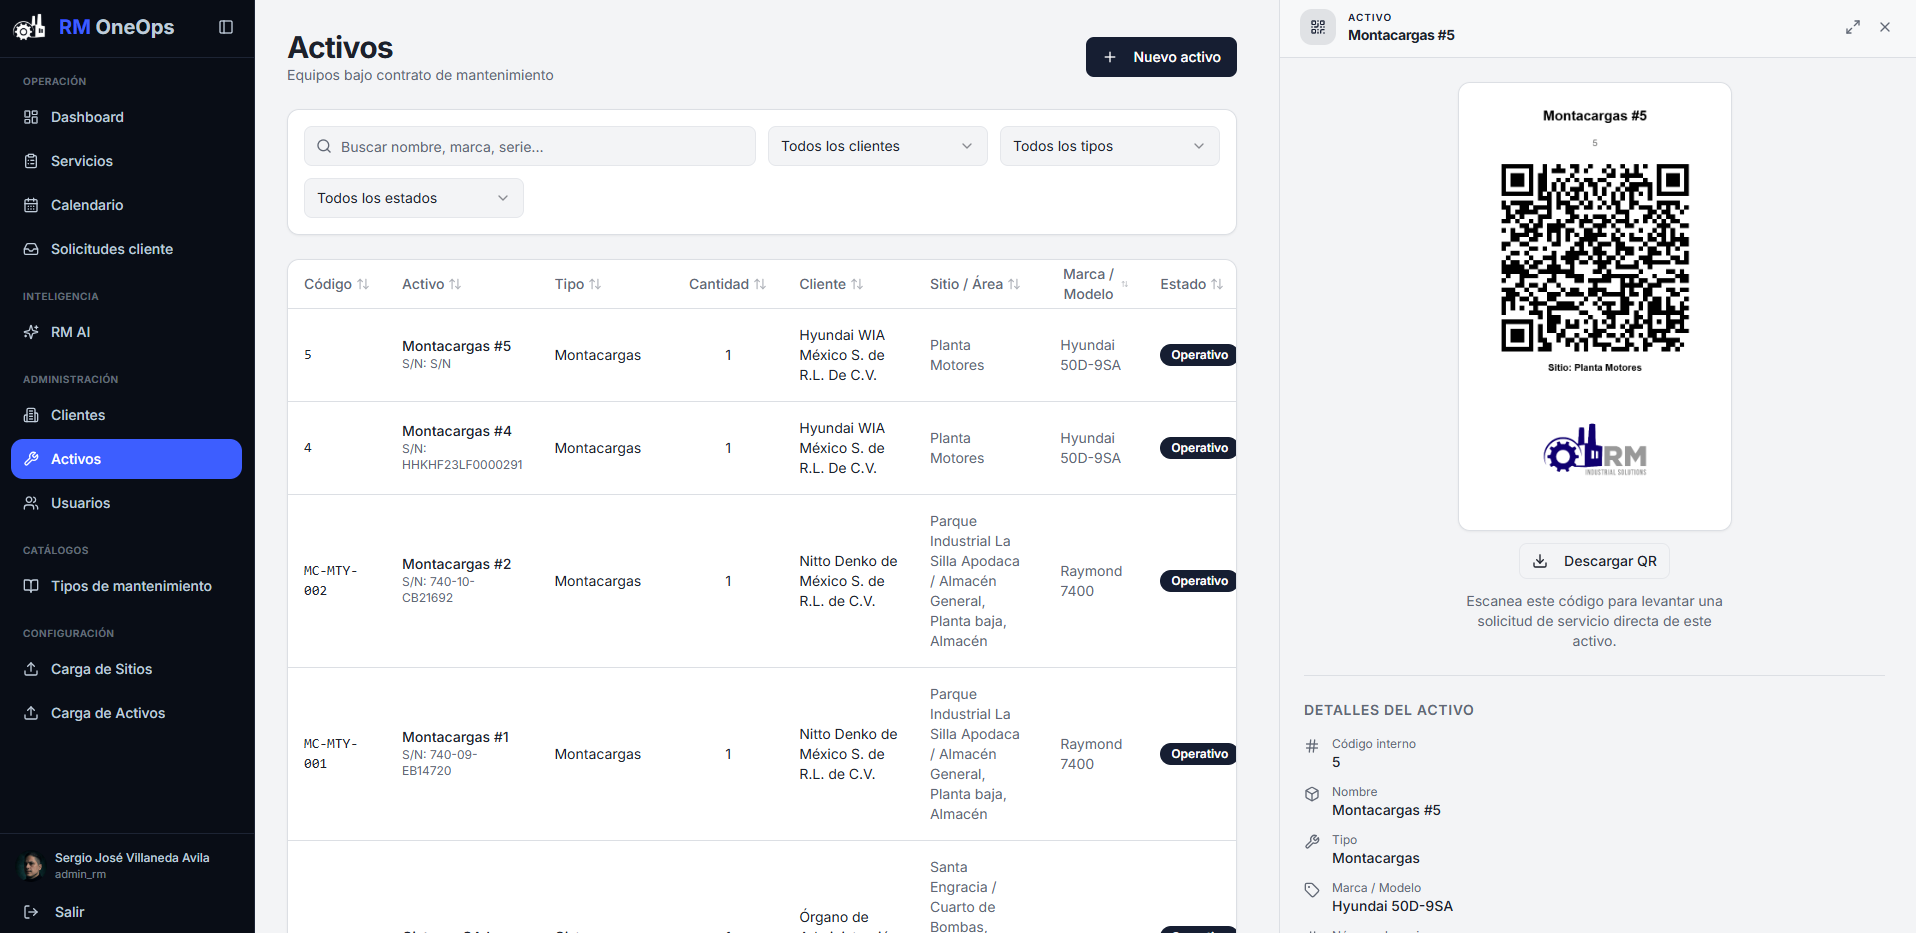Collapse the sidebar with the panel toggle icon
Viewport: 1916px width, 933px height.
tap(226, 27)
